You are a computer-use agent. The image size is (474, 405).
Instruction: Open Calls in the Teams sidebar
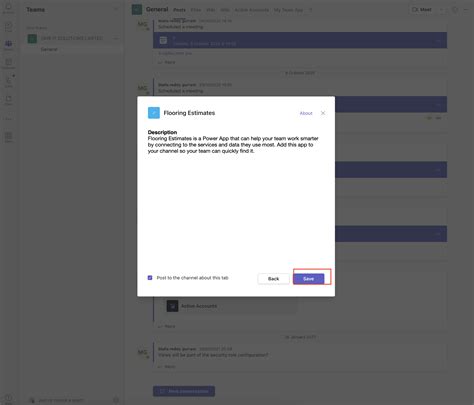[x=8, y=81]
